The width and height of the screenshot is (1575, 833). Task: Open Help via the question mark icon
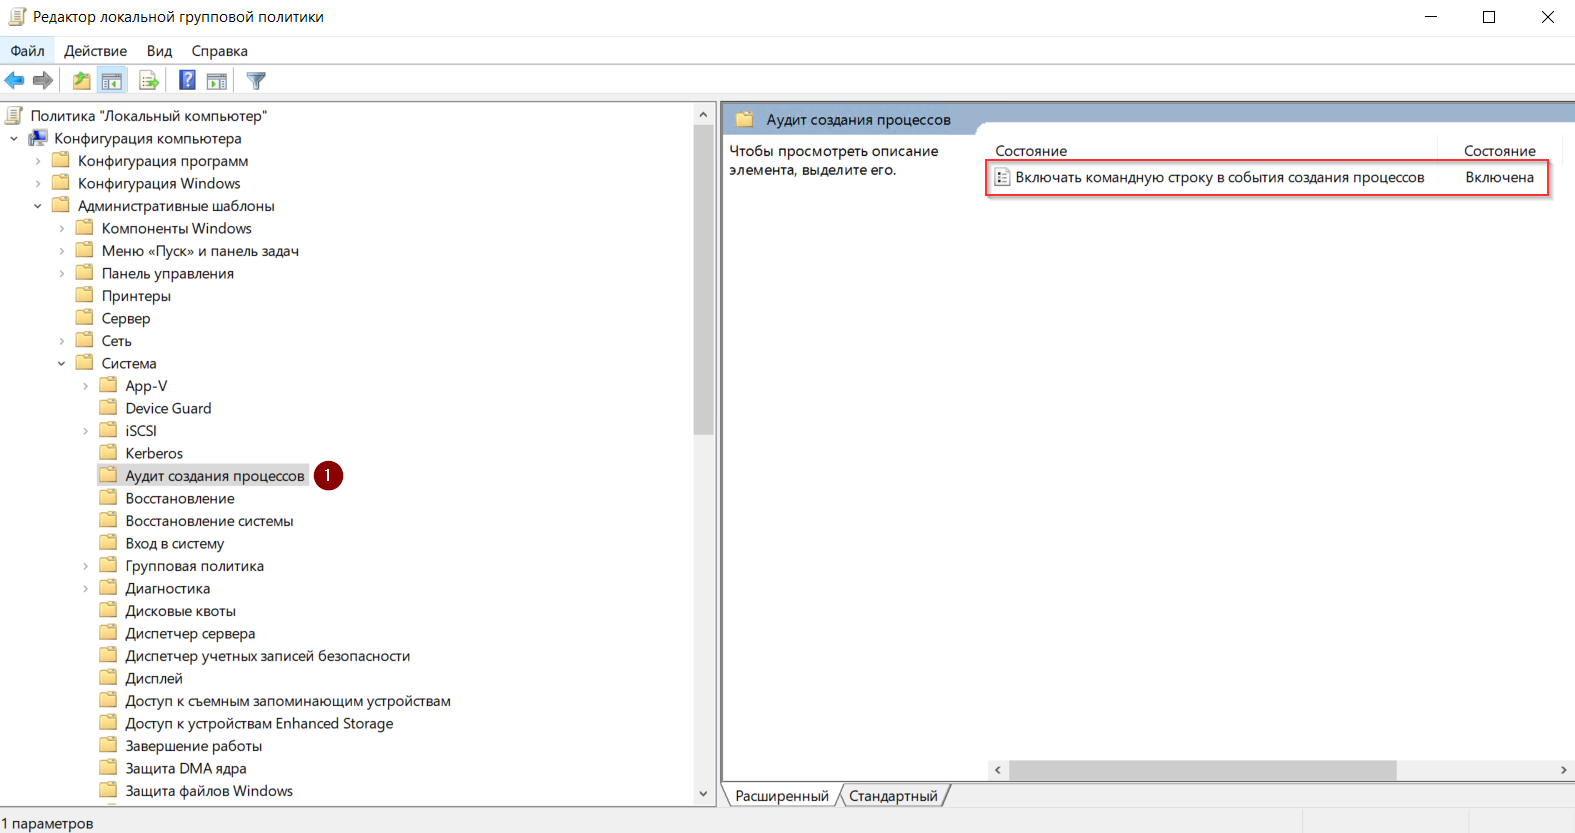coord(187,81)
